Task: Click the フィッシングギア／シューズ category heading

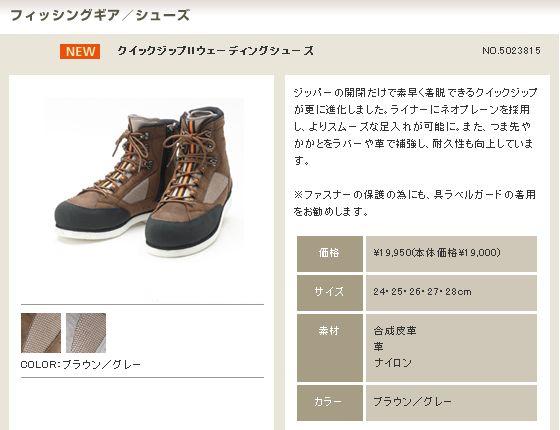Action: coord(100,15)
